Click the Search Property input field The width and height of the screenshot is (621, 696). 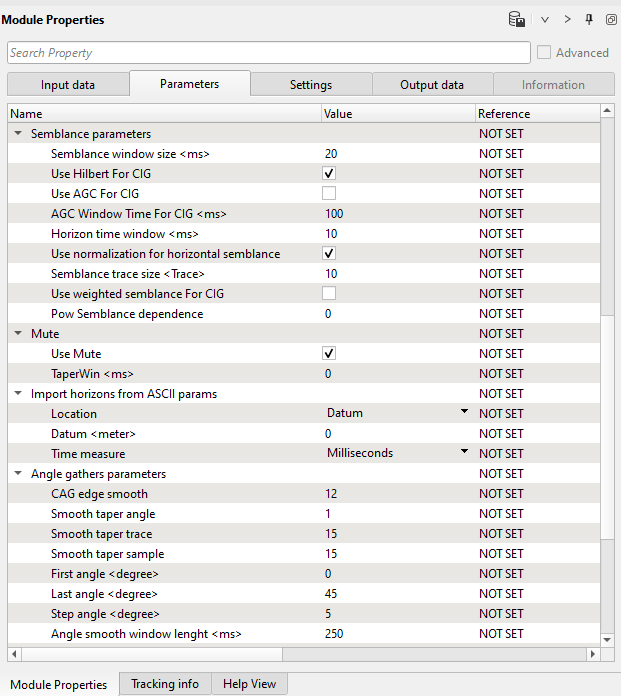268,53
